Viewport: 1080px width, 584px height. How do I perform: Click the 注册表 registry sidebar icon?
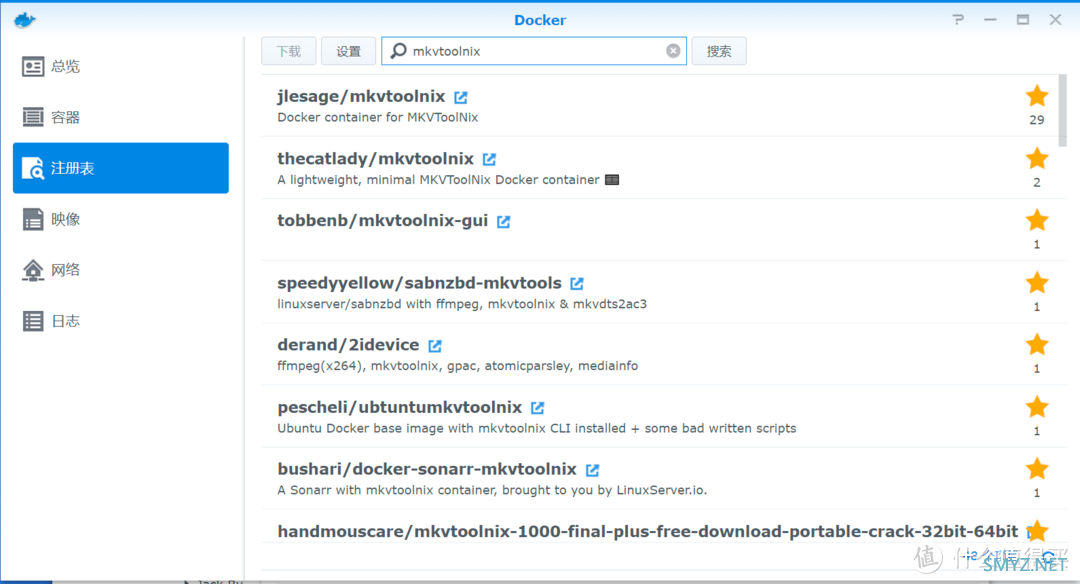(x=32, y=168)
